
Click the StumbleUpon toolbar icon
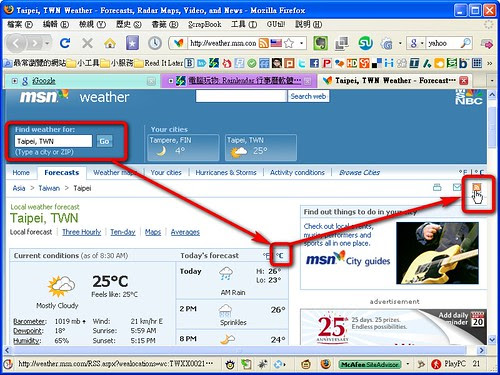(x=365, y=43)
